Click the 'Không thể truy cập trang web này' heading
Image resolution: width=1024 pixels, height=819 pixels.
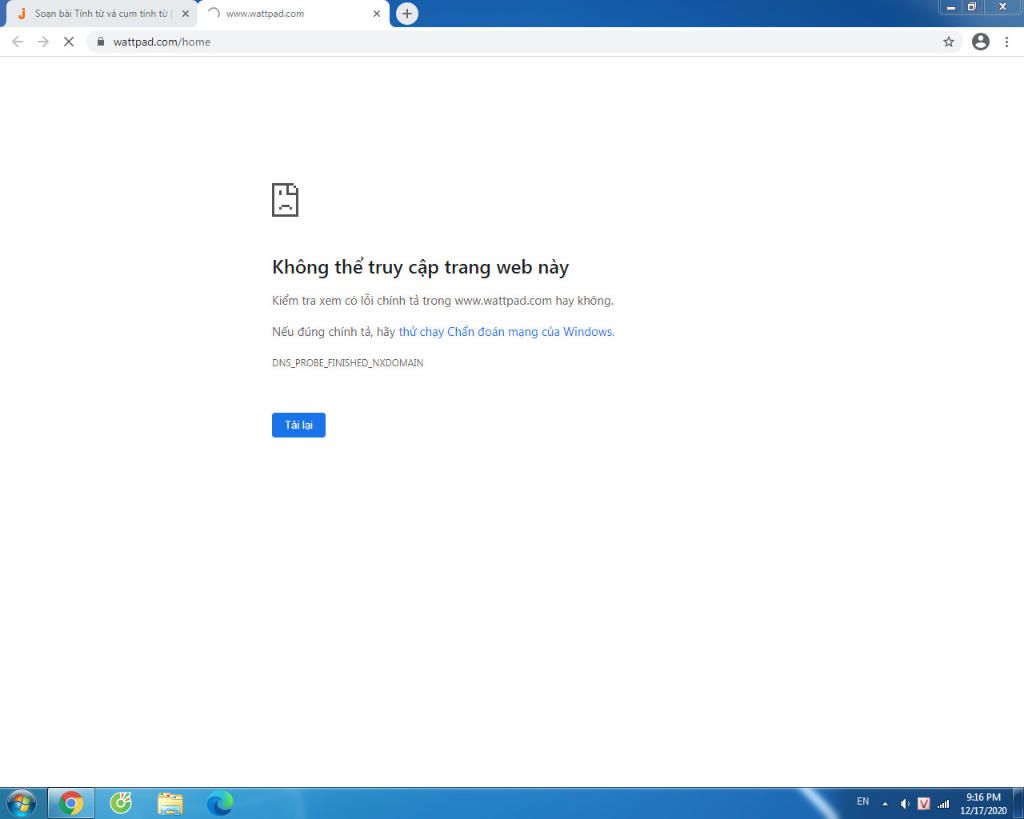point(421,267)
